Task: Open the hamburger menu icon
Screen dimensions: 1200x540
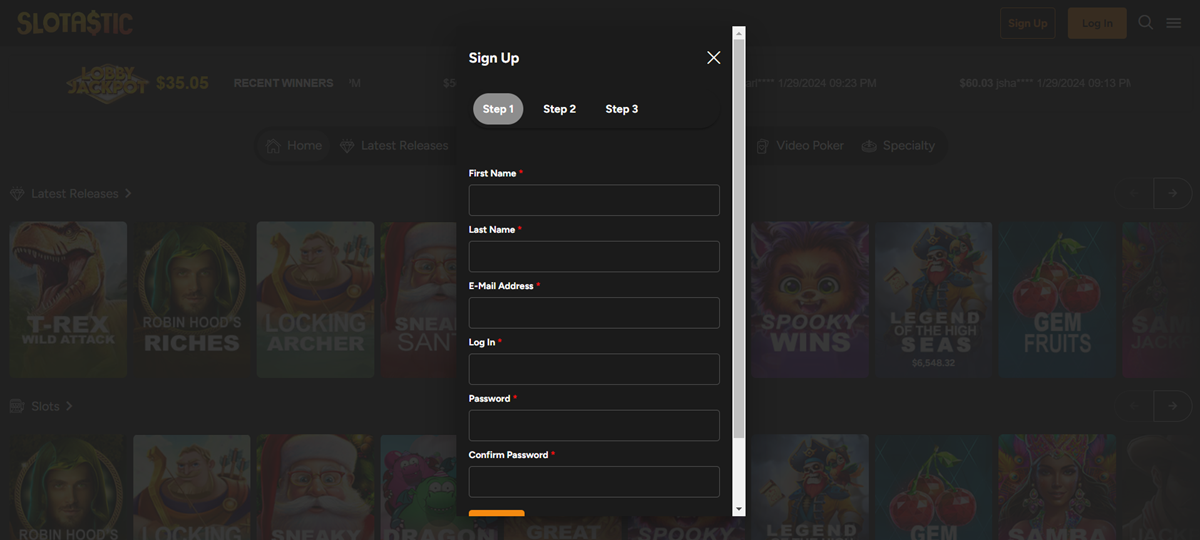Action: pyautogui.click(x=1174, y=22)
